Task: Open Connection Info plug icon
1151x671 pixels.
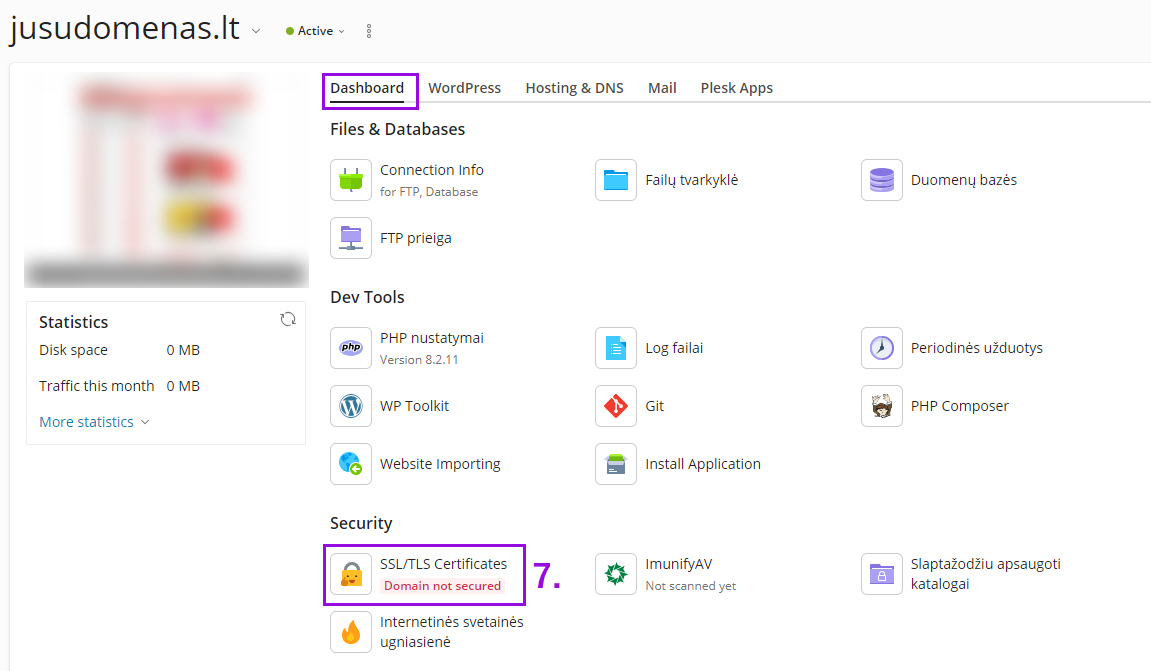Action: [x=351, y=180]
